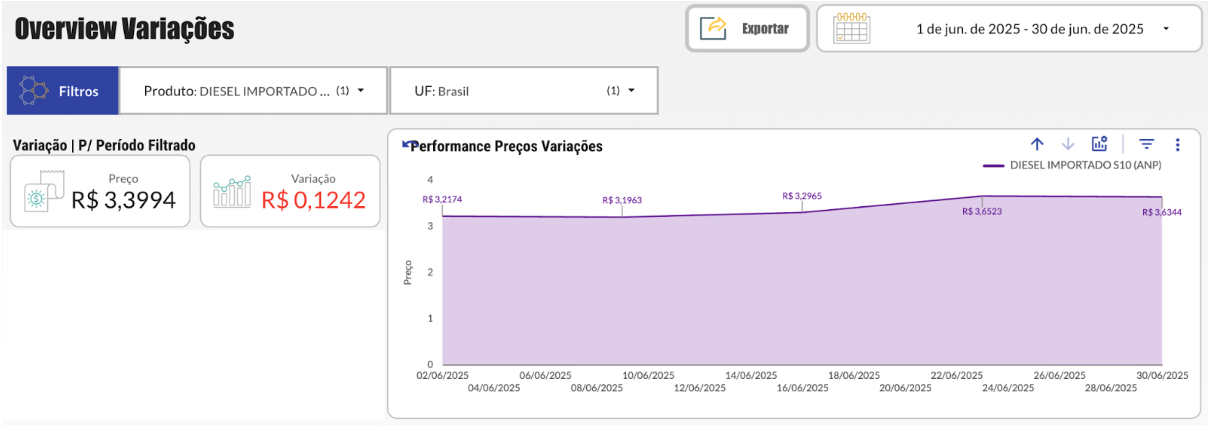Expand the Produto filter dropdown

point(361,91)
